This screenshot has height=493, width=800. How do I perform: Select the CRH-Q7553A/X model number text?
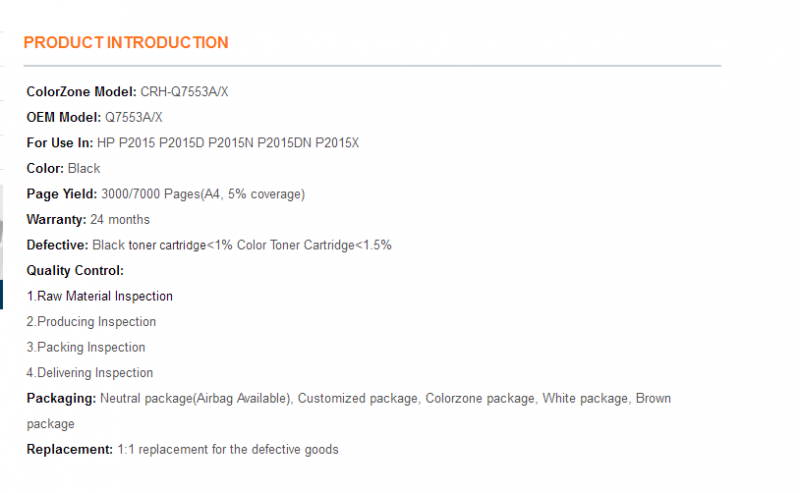tap(184, 92)
